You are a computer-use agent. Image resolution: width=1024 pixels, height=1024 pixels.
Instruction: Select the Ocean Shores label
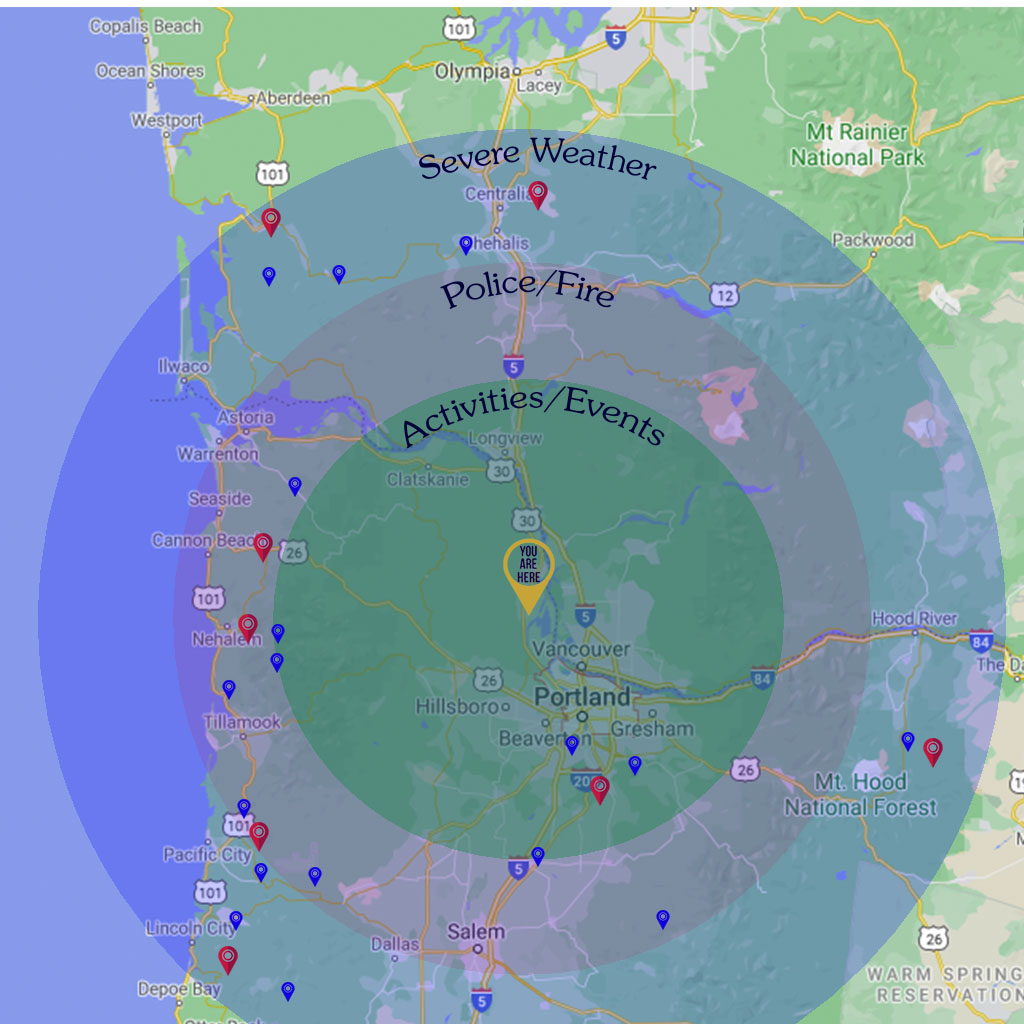[150, 71]
